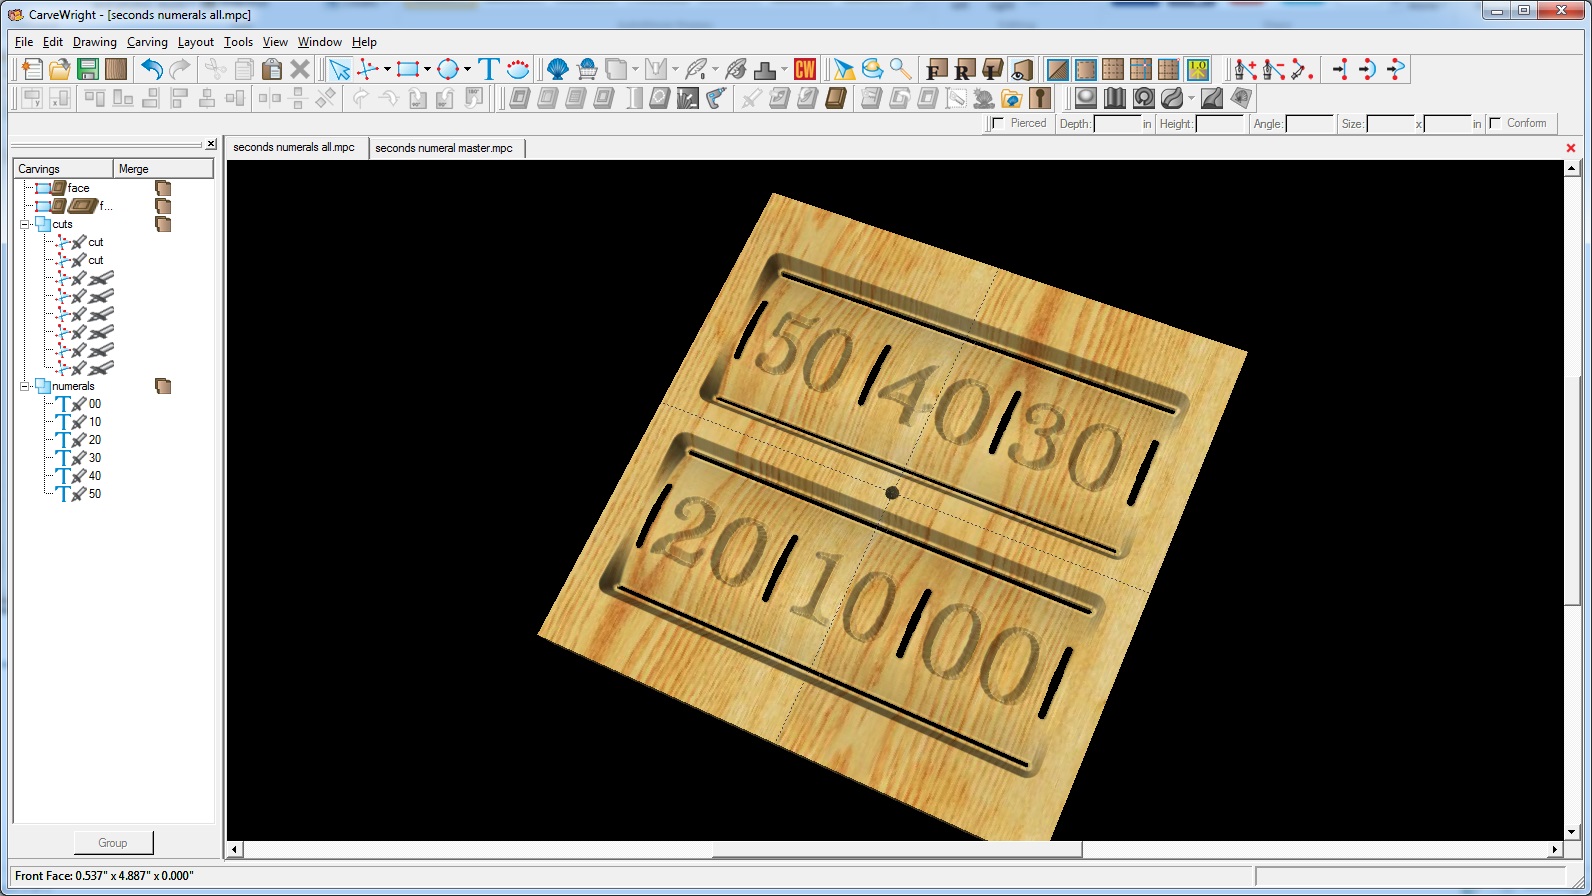This screenshot has width=1592, height=896.
Task: Click the Carvings column header
Action: tap(62, 169)
